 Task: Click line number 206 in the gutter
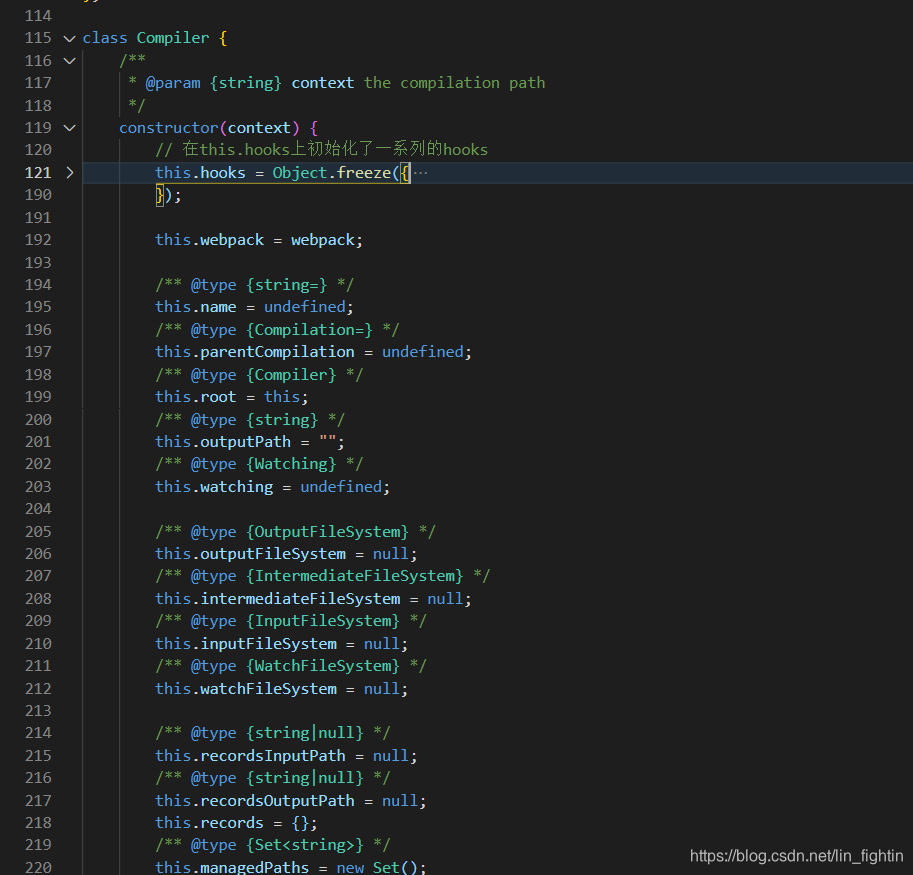click(x=38, y=554)
